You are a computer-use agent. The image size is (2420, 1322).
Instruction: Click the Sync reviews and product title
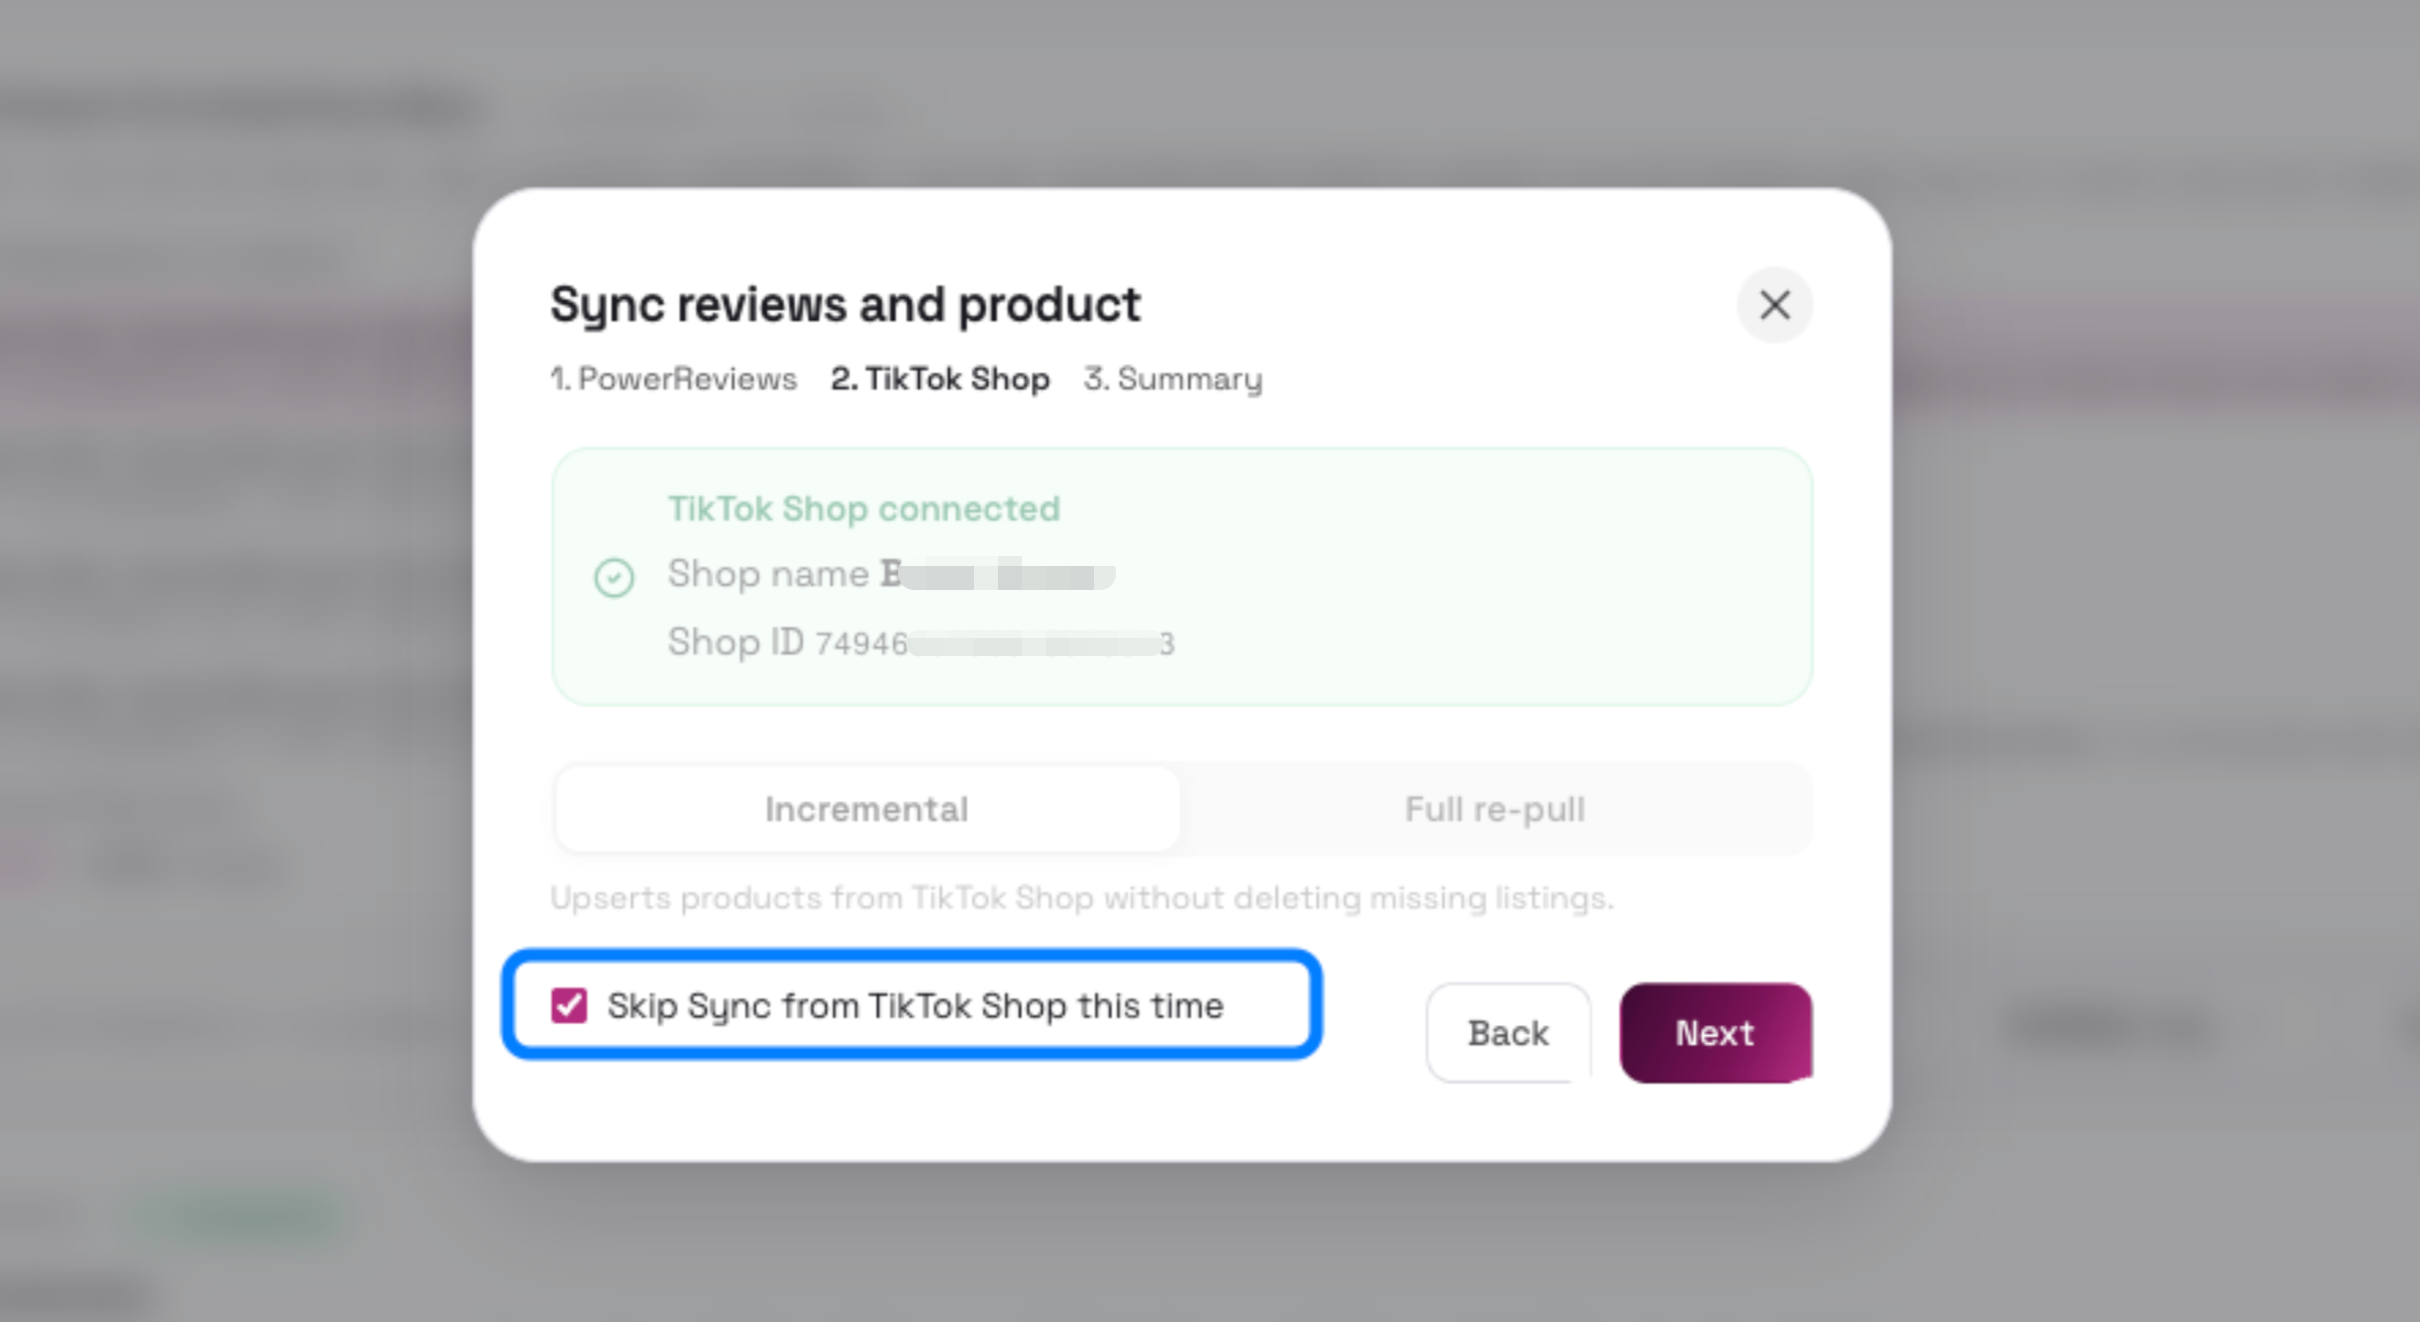pos(845,304)
